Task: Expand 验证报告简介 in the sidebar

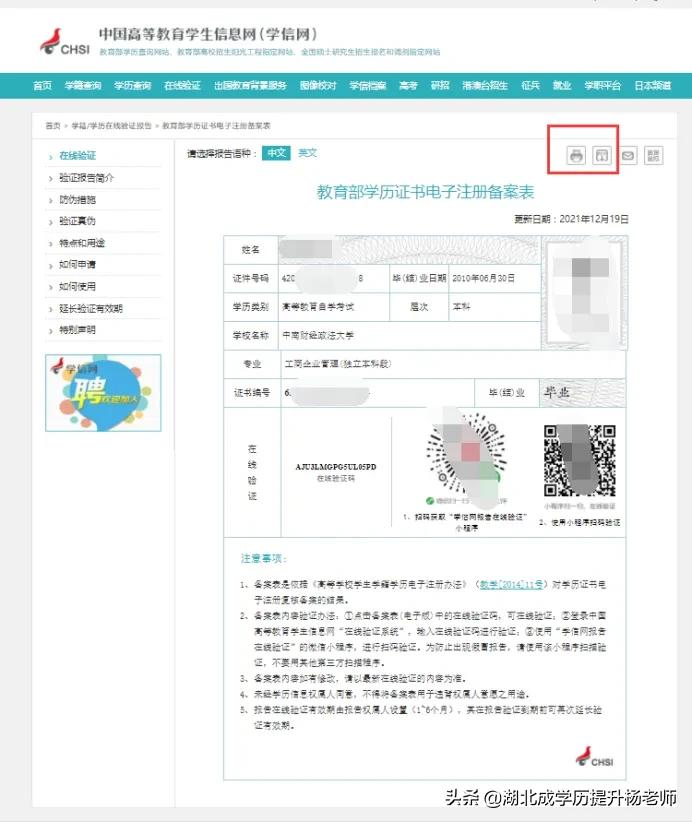Action: click(x=86, y=178)
